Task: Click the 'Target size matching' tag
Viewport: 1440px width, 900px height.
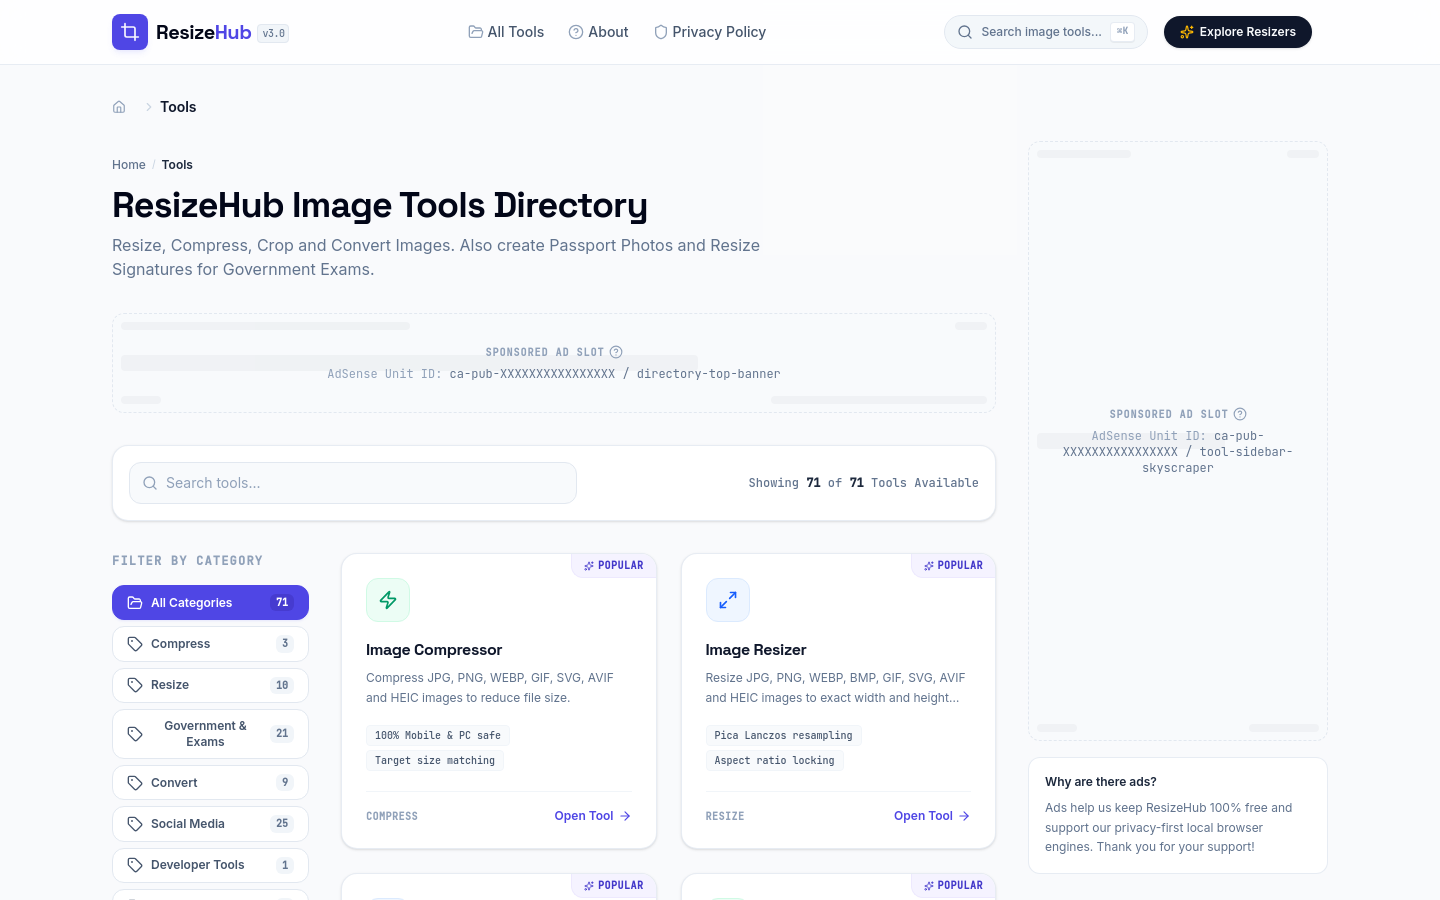Action: pos(435,761)
